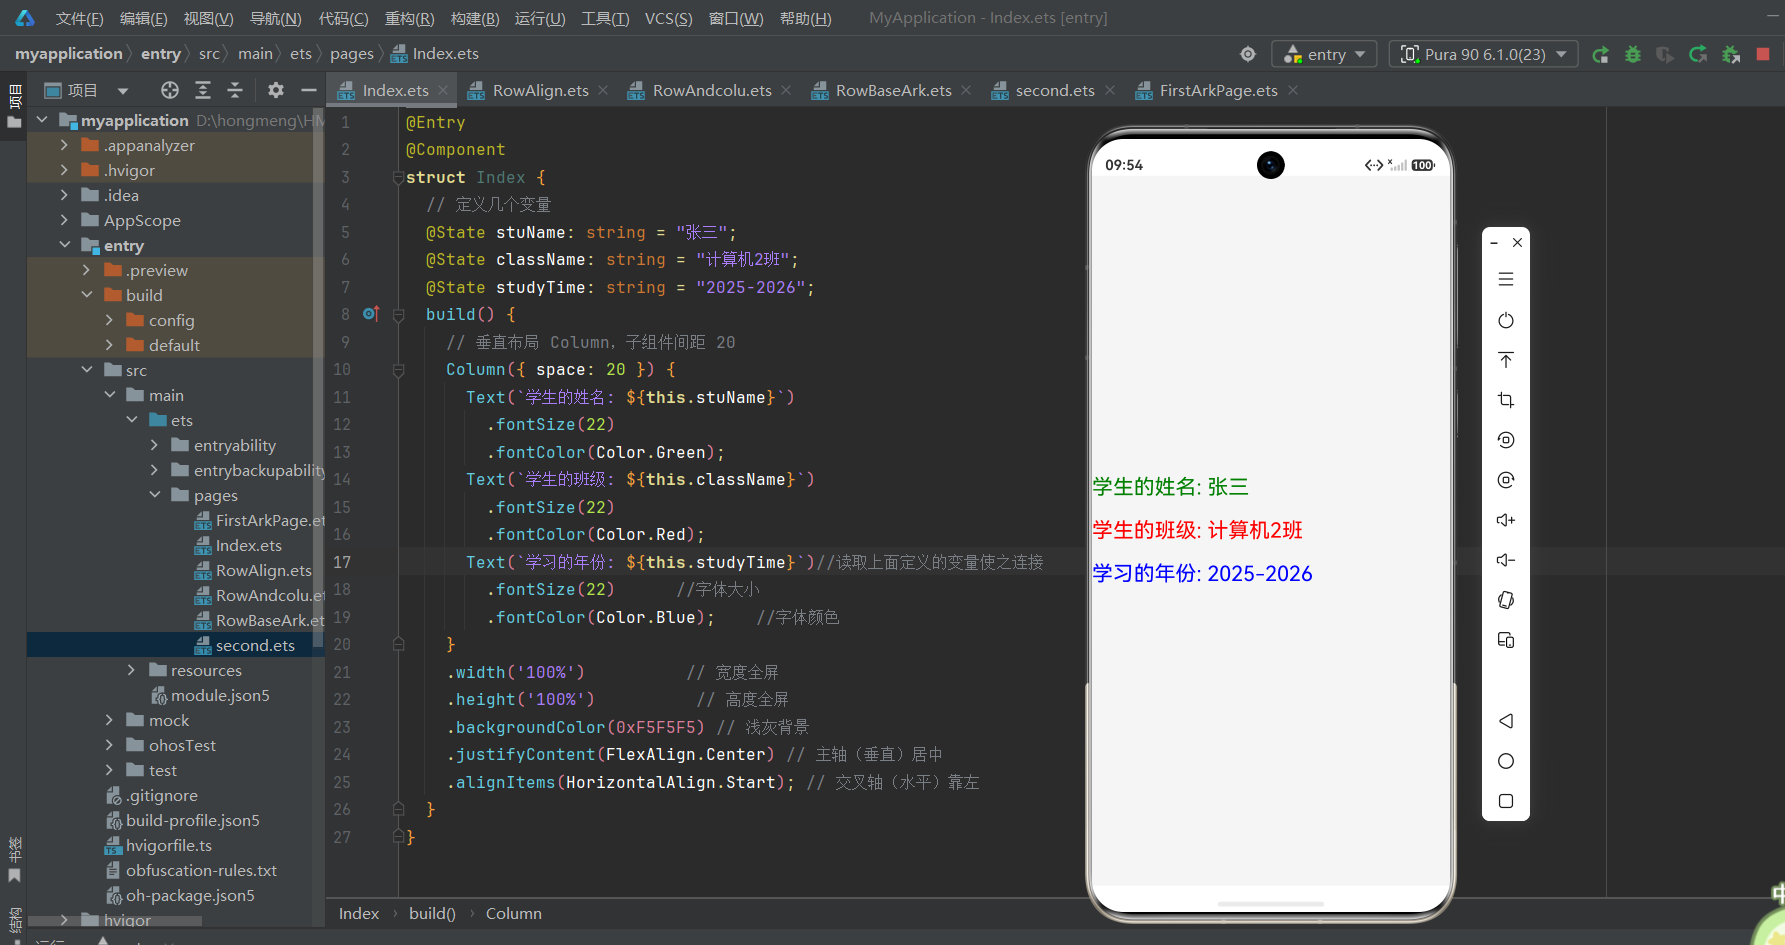Click the Attach Debugger to Process icon
The height and width of the screenshot is (945, 1785).
[x=1731, y=54]
